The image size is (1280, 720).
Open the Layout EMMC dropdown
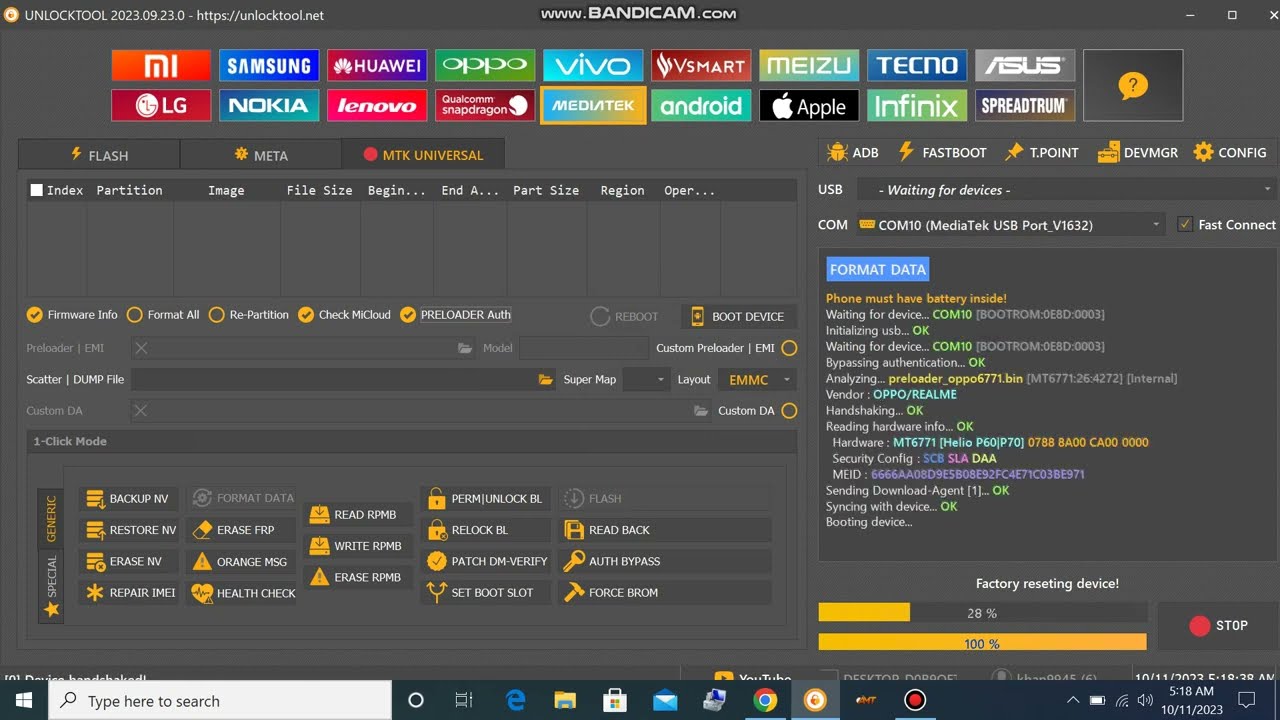(757, 380)
